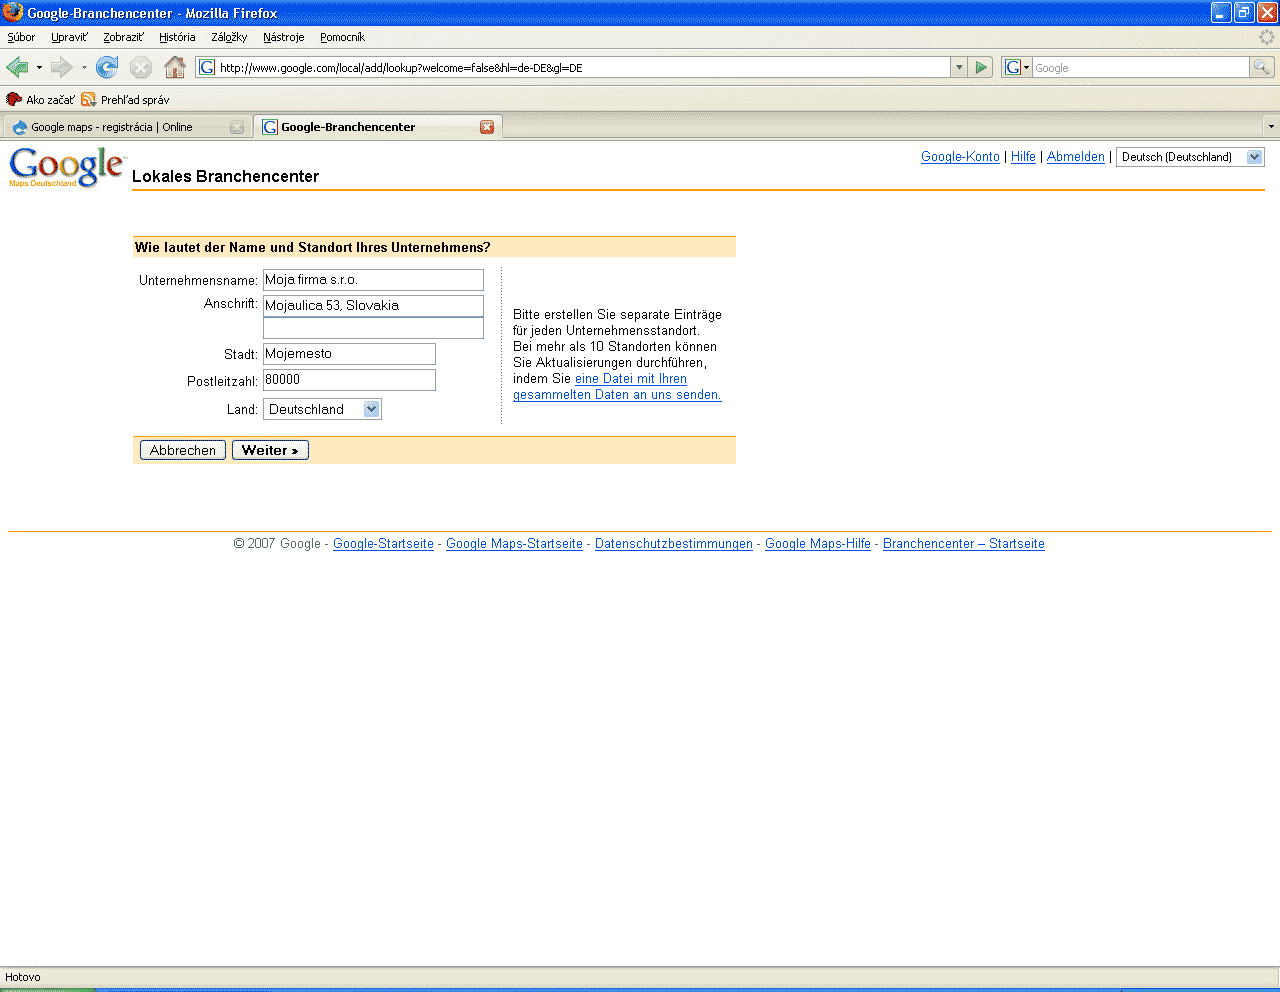
Task: Go to the home page icon
Action: click(x=175, y=67)
